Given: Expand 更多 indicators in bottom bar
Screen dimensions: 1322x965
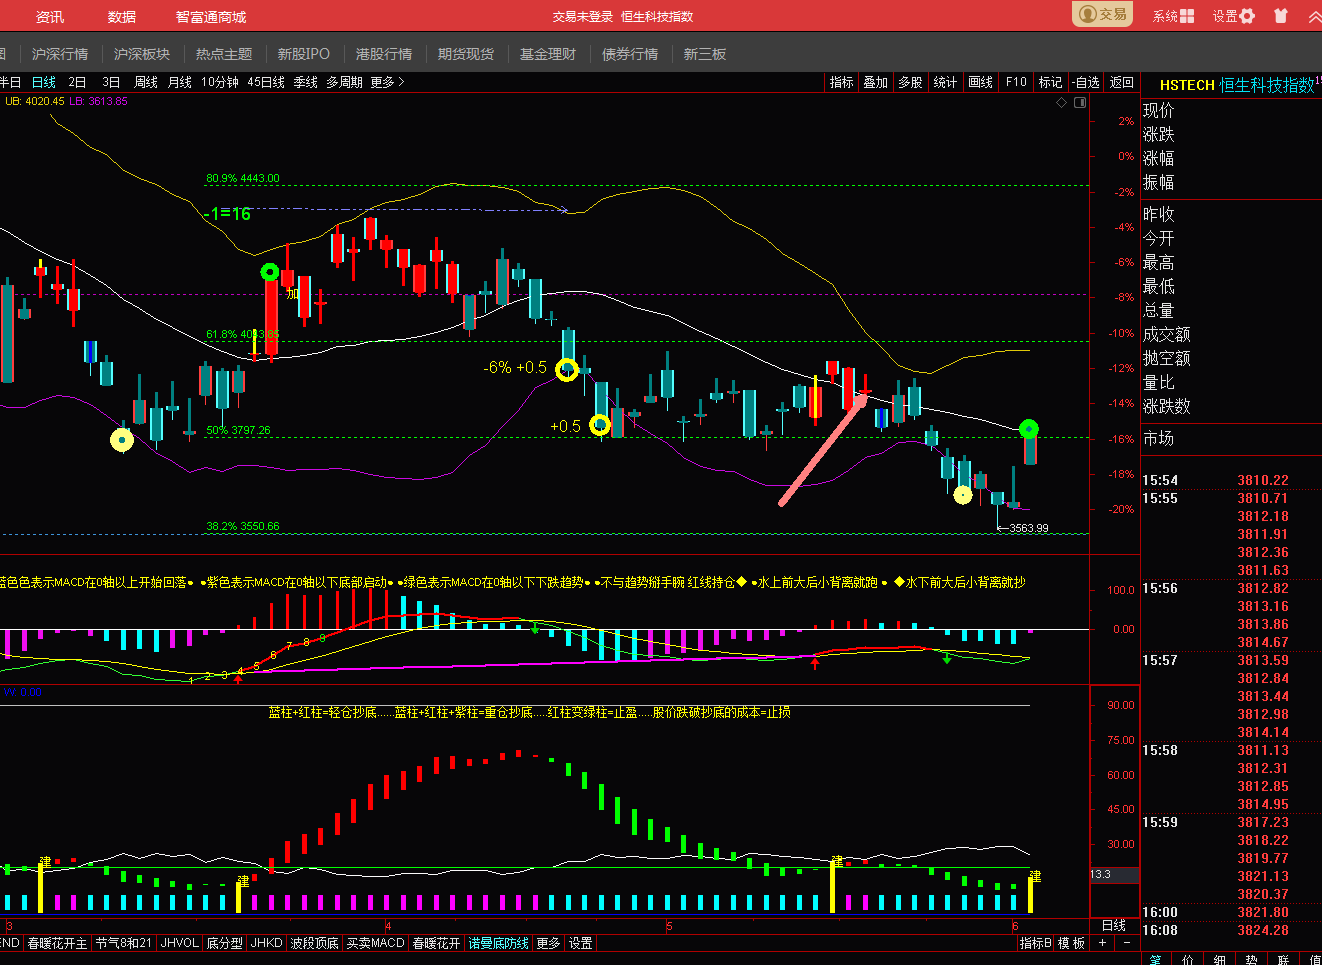Looking at the screenshot, I should click(x=548, y=943).
